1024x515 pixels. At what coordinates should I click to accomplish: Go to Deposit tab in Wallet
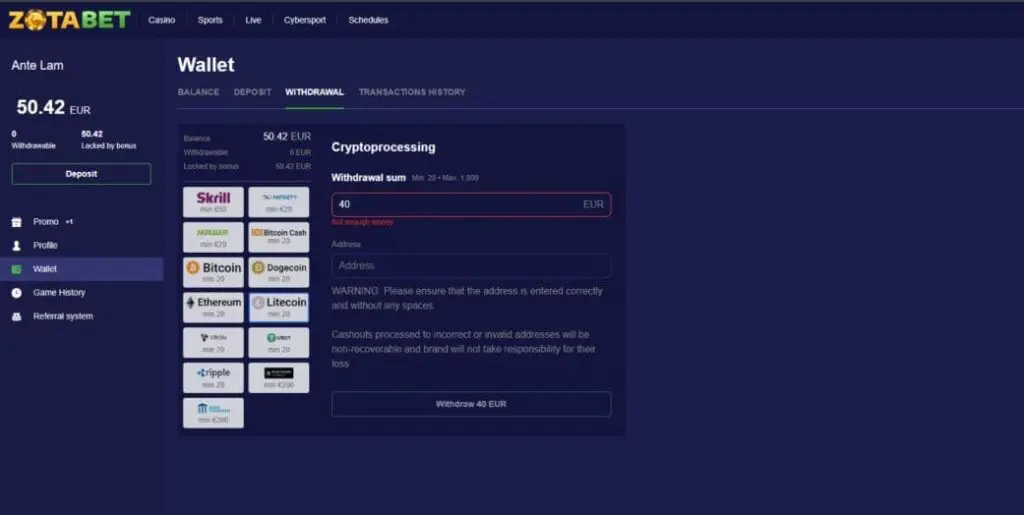coord(252,92)
